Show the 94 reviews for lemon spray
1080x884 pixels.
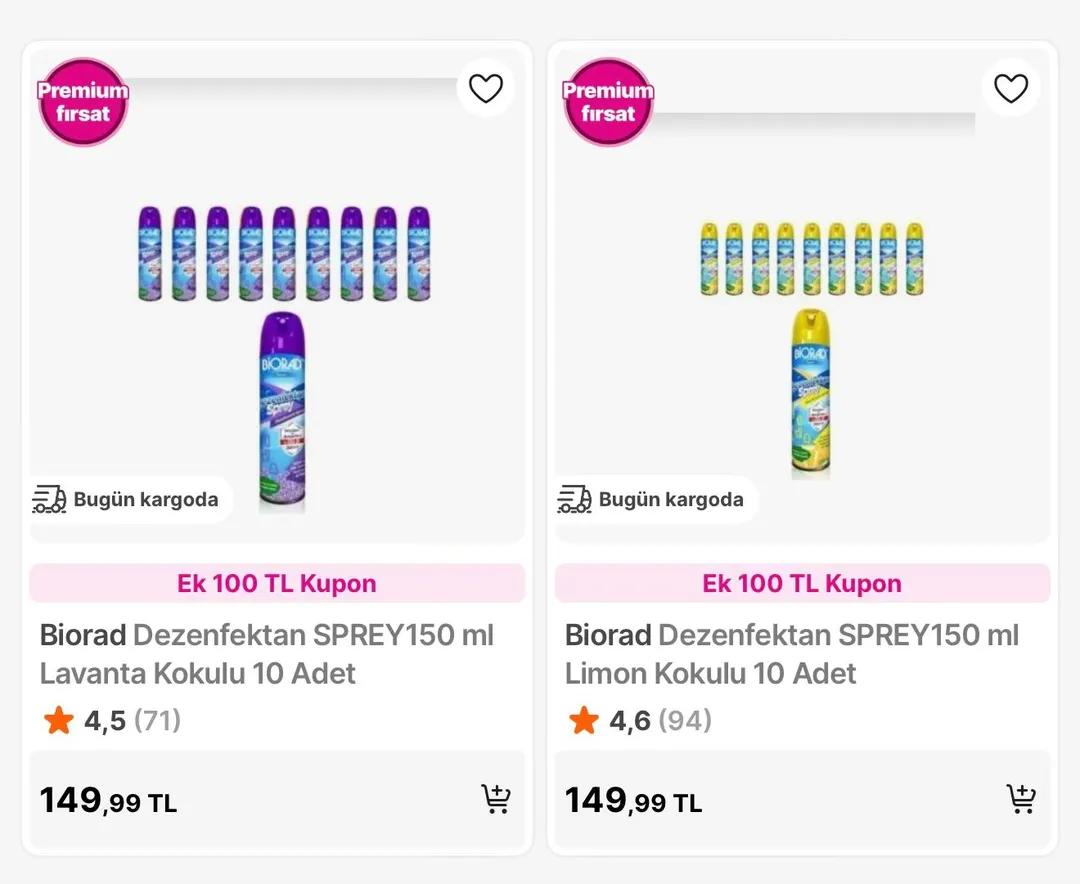pyautogui.click(x=685, y=720)
